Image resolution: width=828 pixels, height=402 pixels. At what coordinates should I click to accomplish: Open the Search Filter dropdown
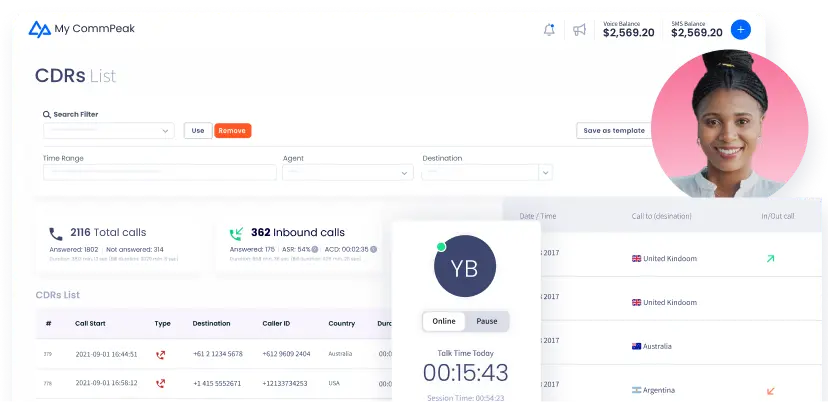pos(109,130)
